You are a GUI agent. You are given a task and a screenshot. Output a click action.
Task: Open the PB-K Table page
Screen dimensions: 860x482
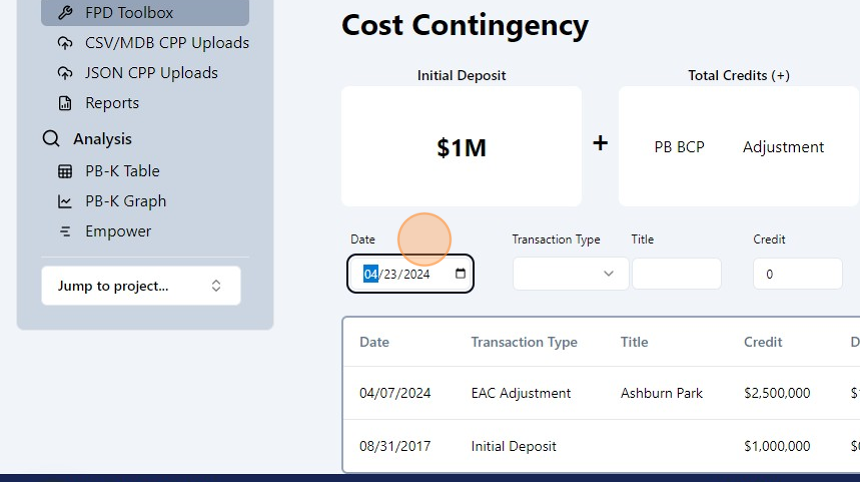[122, 171]
